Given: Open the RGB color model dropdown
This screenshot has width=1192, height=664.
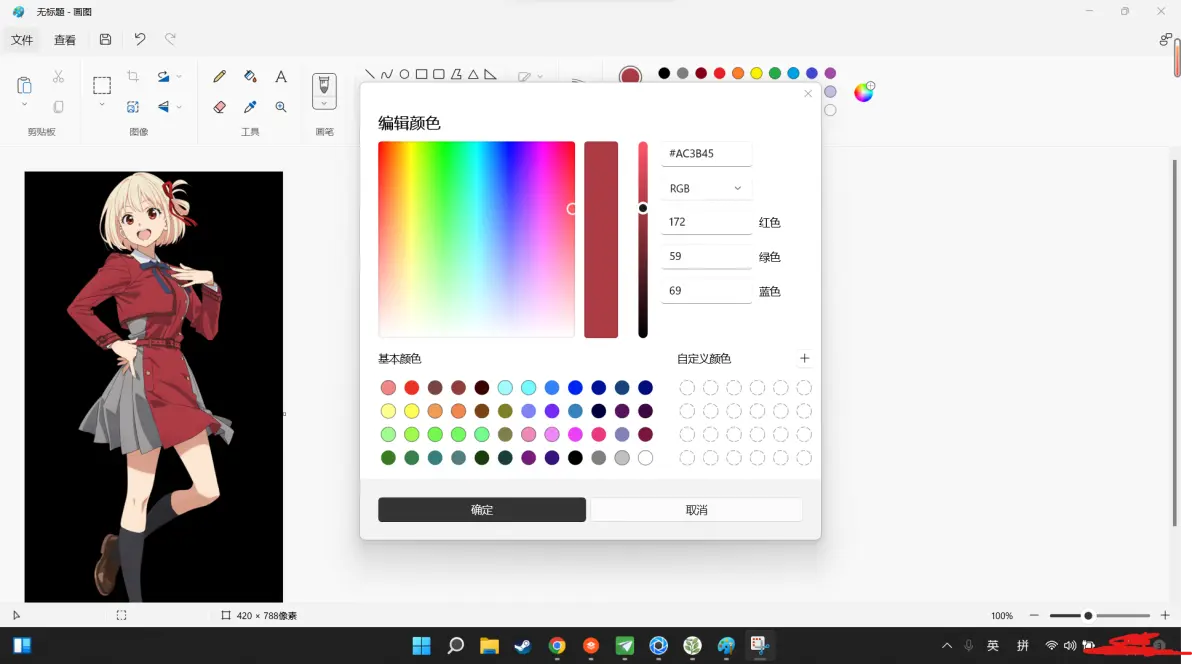Looking at the screenshot, I should click(705, 189).
